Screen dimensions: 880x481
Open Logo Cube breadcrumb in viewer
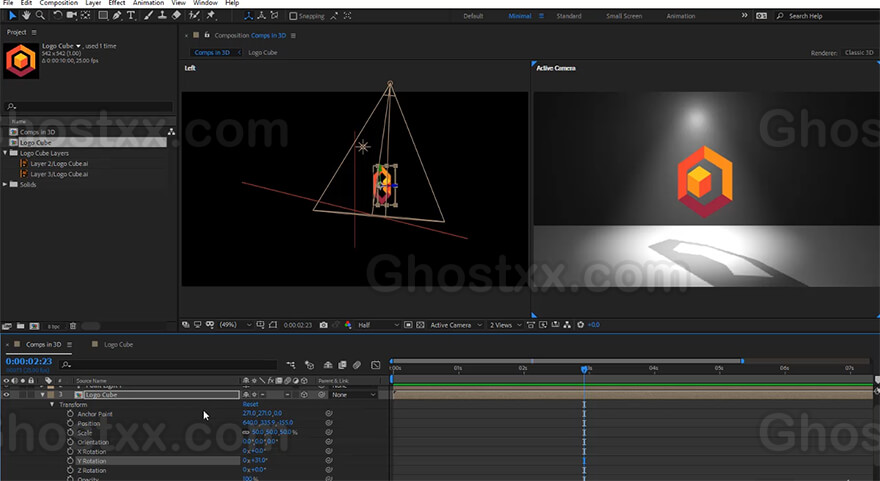[x=263, y=53]
